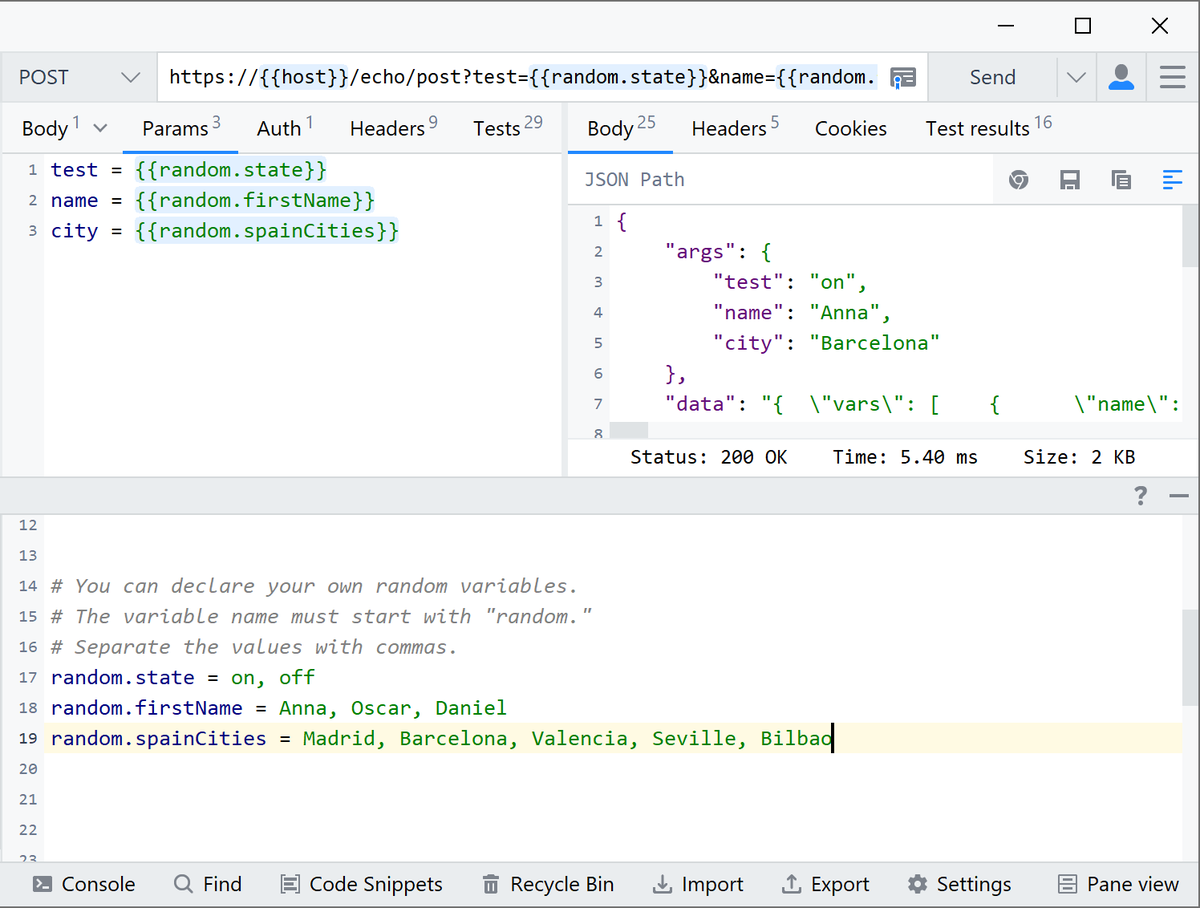The image size is (1200, 908).
Task: Open the POST method dropdown
Action: (79, 77)
